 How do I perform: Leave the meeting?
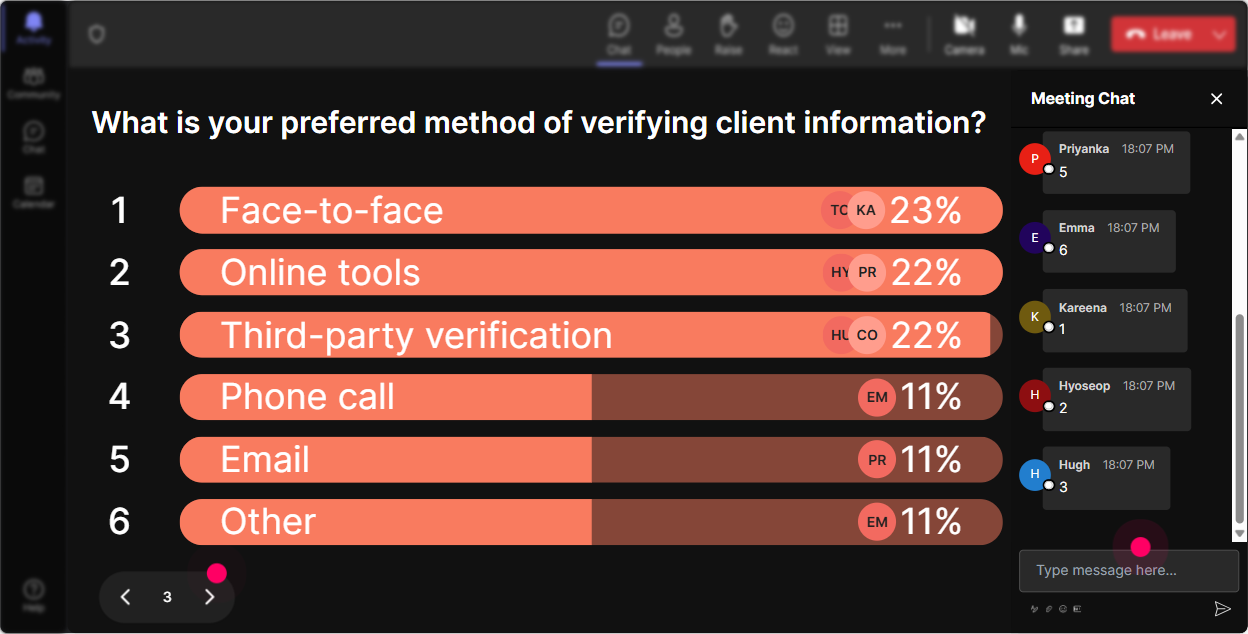click(x=1159, y=34)
